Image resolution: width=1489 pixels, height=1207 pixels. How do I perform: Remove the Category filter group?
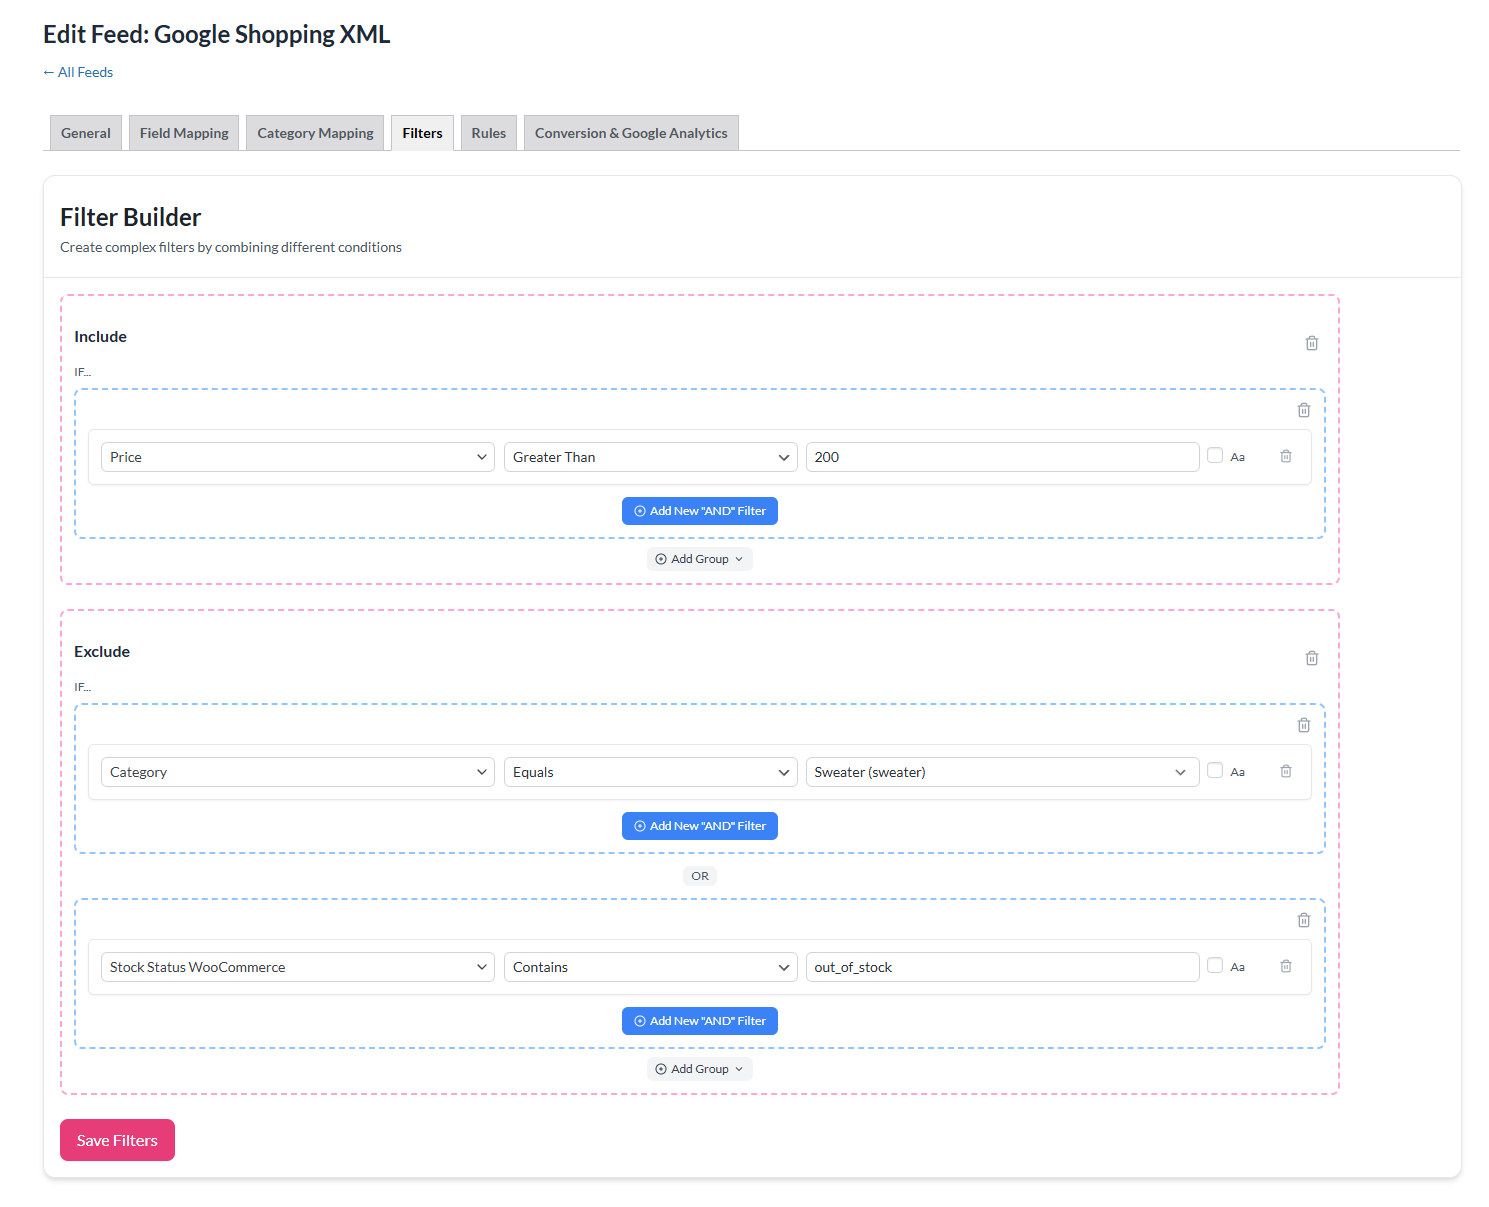1303,725
